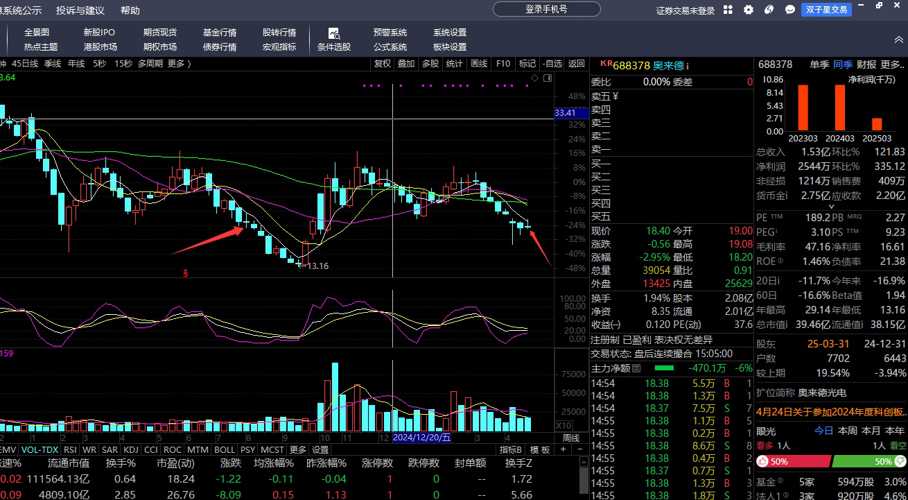Click the link/skin icon beside the gear

click(x=769, y=9)
